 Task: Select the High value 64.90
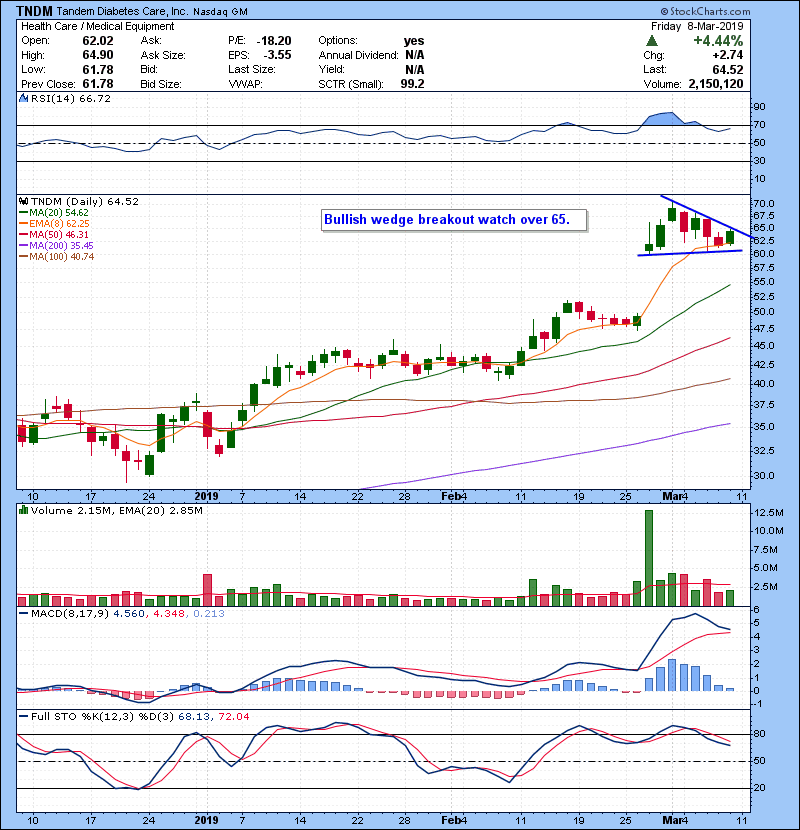point(98,55)
